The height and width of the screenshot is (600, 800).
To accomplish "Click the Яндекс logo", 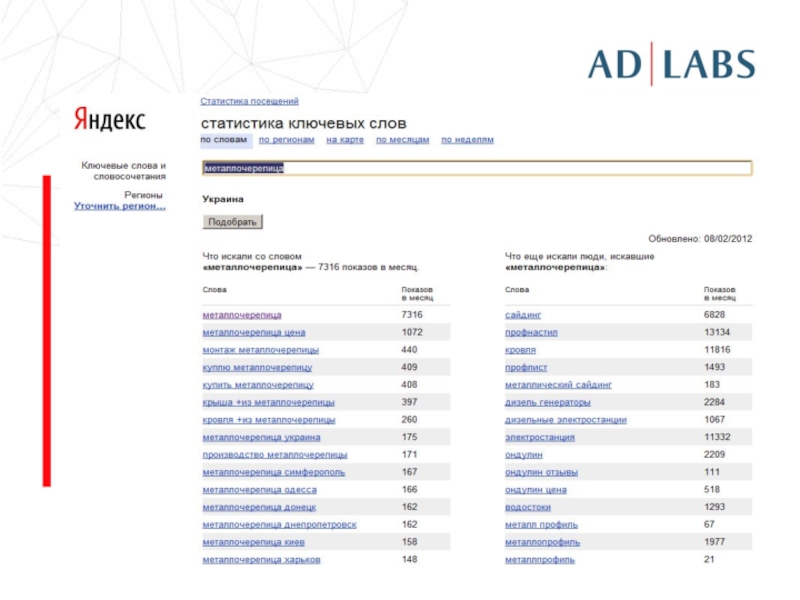I will pos(110,119).
